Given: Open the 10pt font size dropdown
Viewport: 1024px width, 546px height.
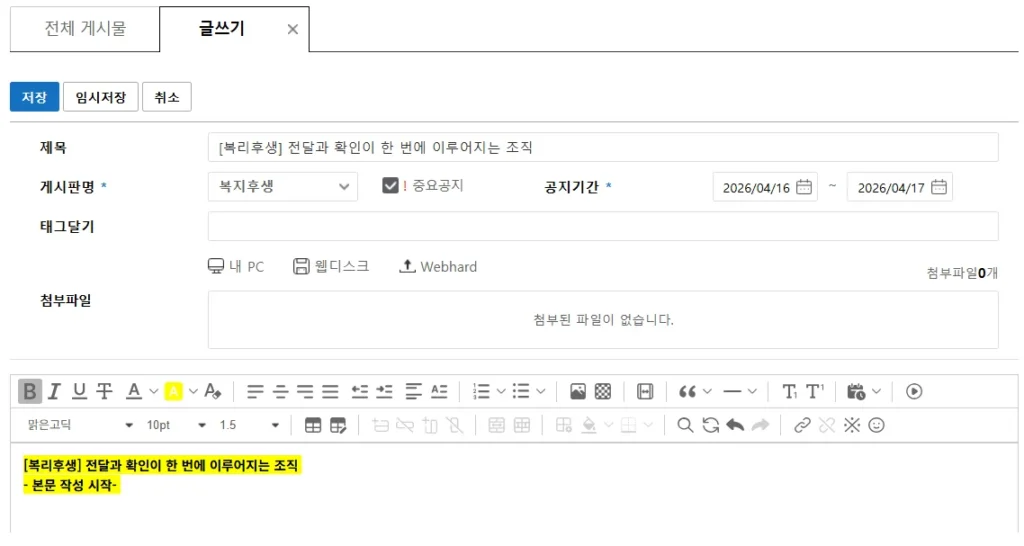Looking at the screenshot, I should 170,425.
